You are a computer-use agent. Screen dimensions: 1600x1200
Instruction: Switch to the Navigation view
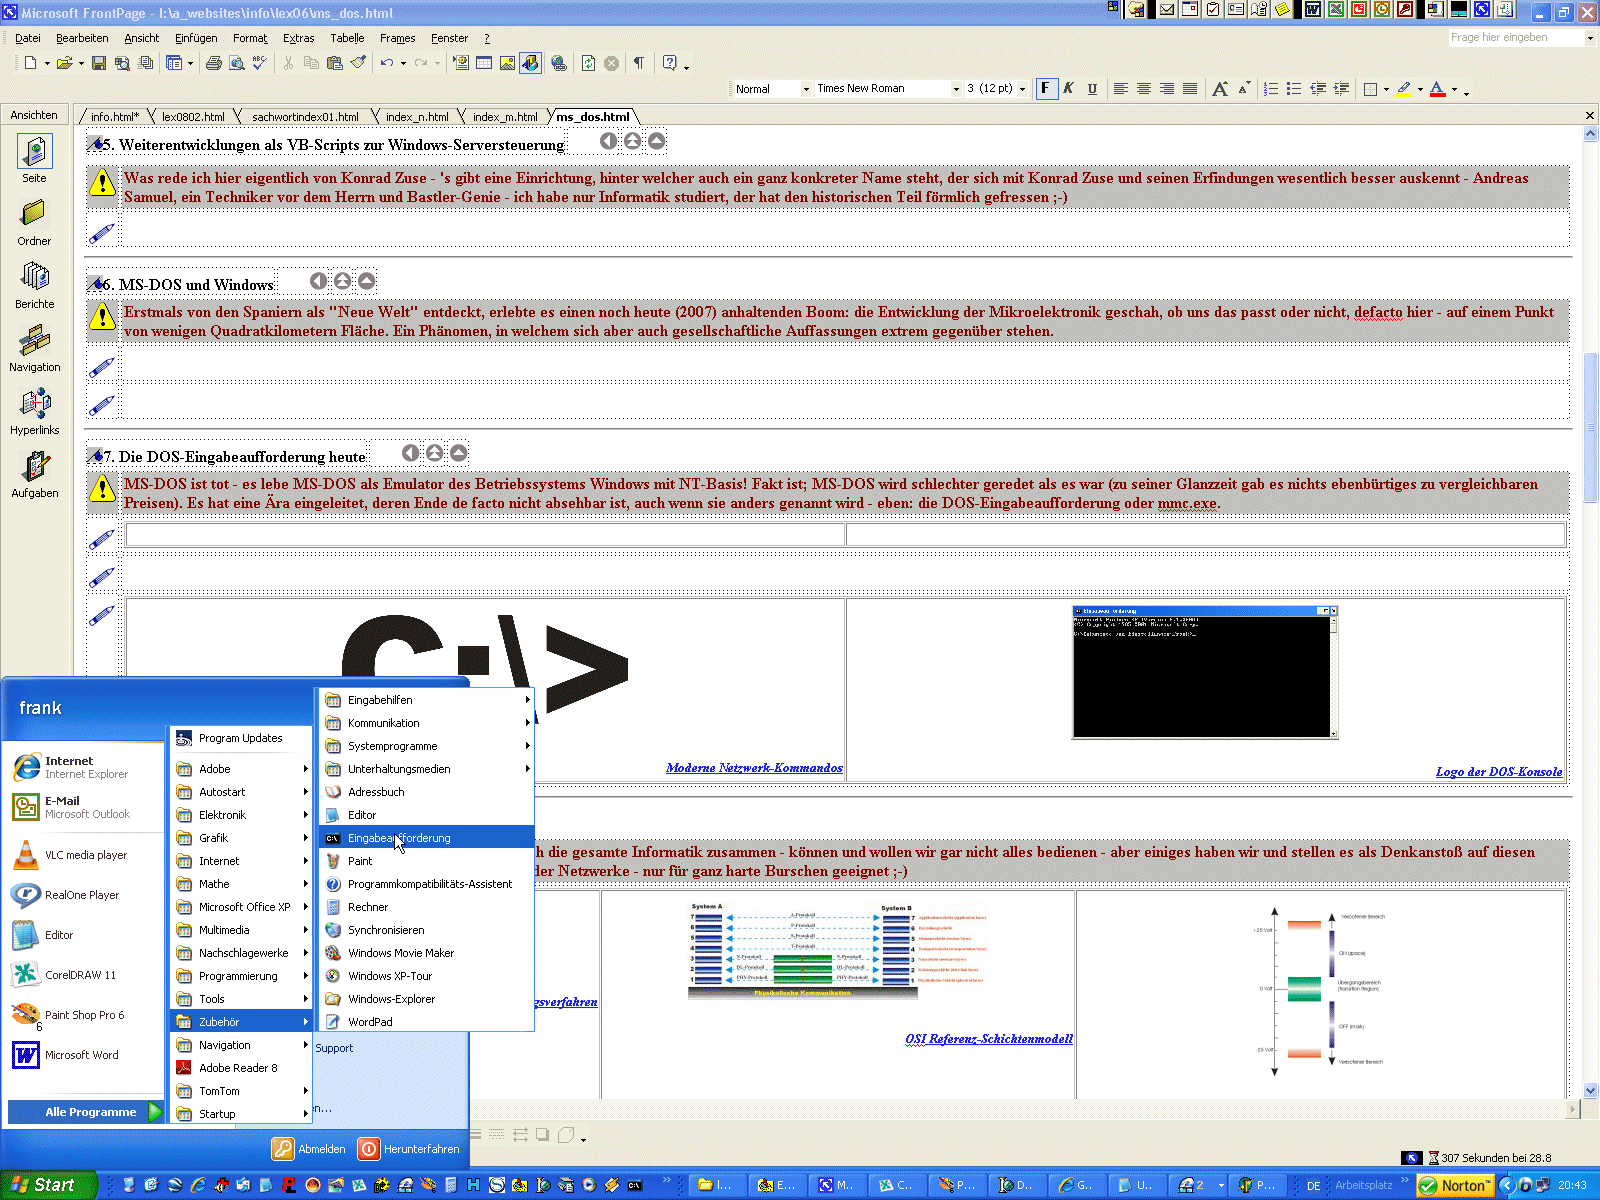point(34,348)
